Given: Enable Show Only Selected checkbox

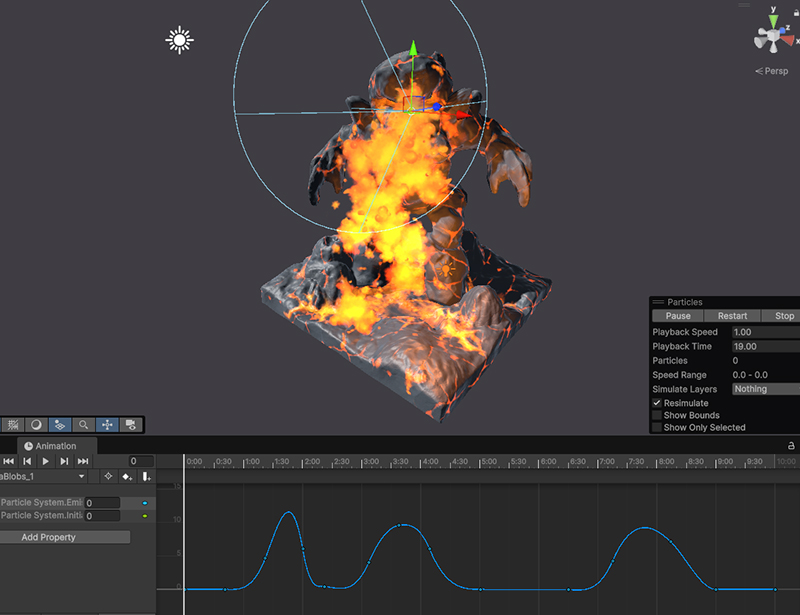Looking at the screenshot, I should (x=657, y=428).
